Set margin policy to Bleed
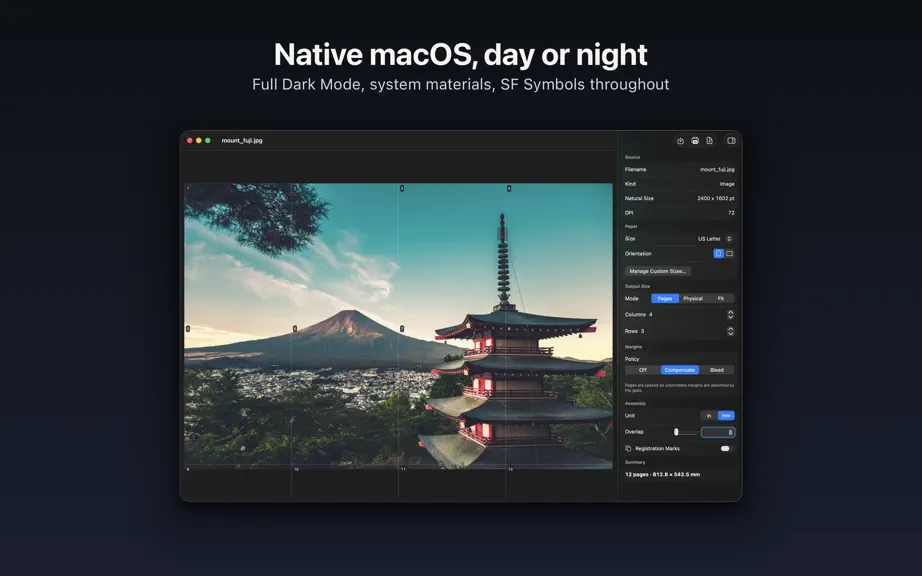Screen dimensions: 922x576 tap(717, 370)
